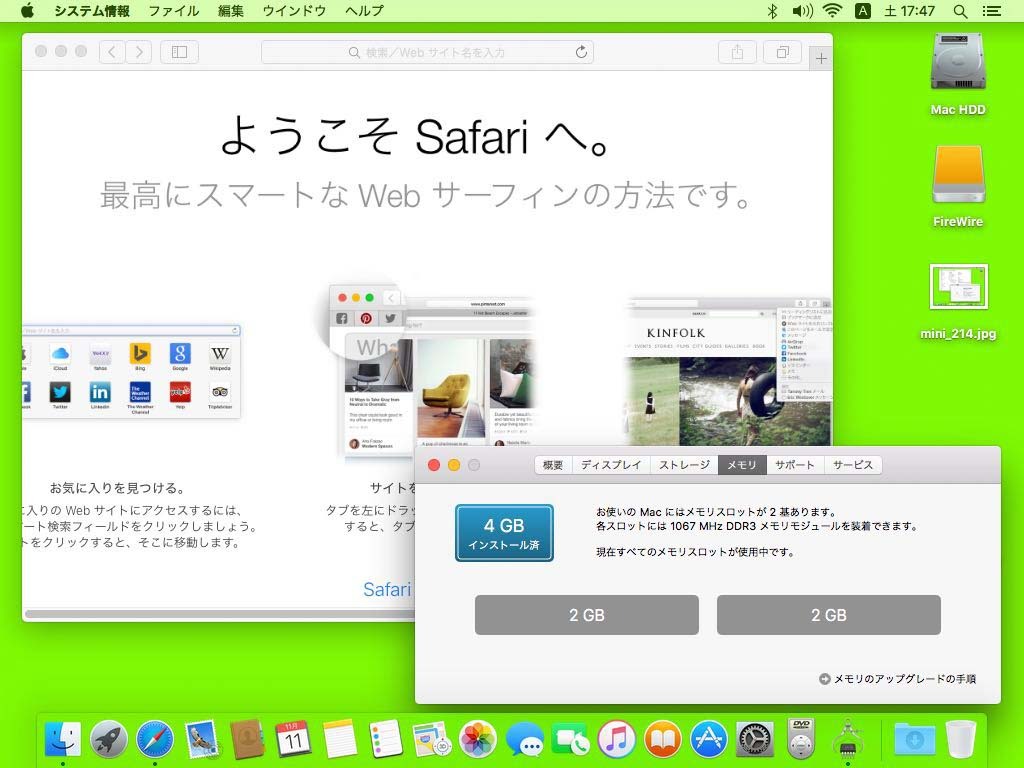Open Calendar icon showing 11 in Dock
This screenshot has height=768, width=1024.
click(x=293, y=739)
